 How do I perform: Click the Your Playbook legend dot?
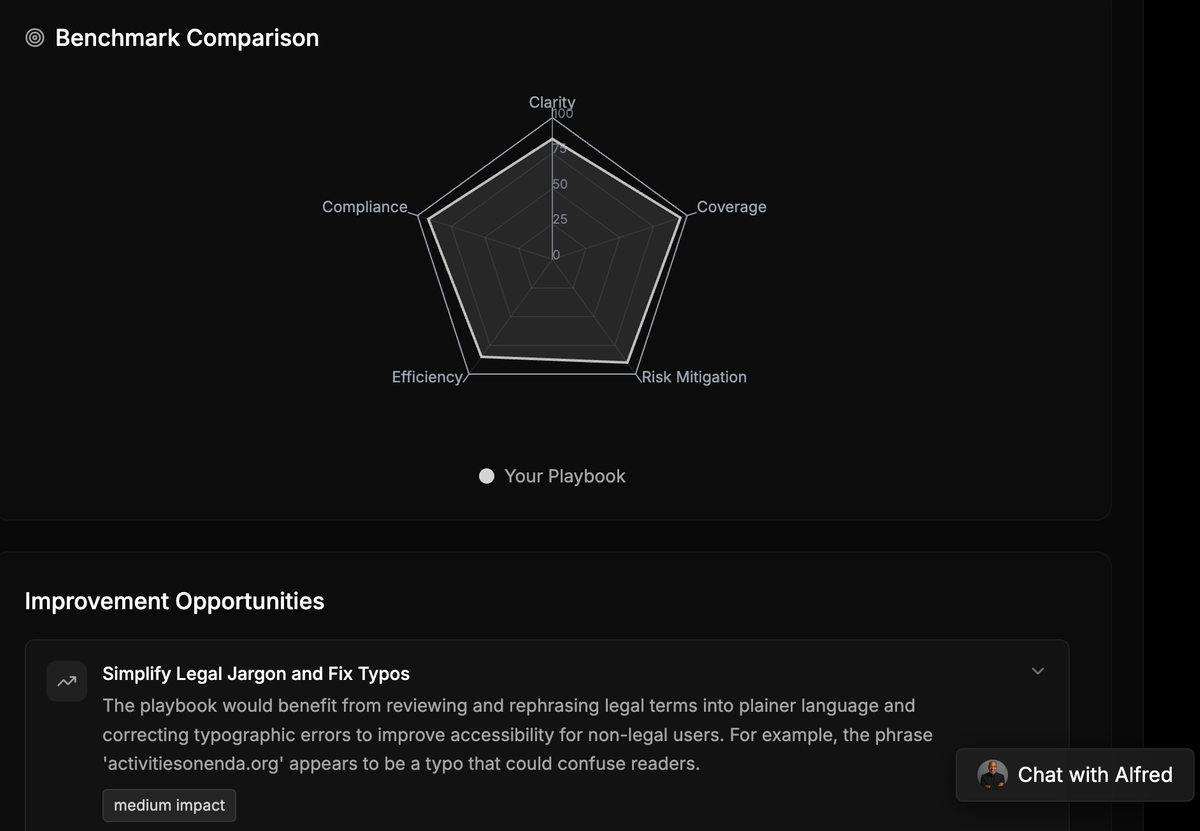pyautogui.click(x=487, y=476)
